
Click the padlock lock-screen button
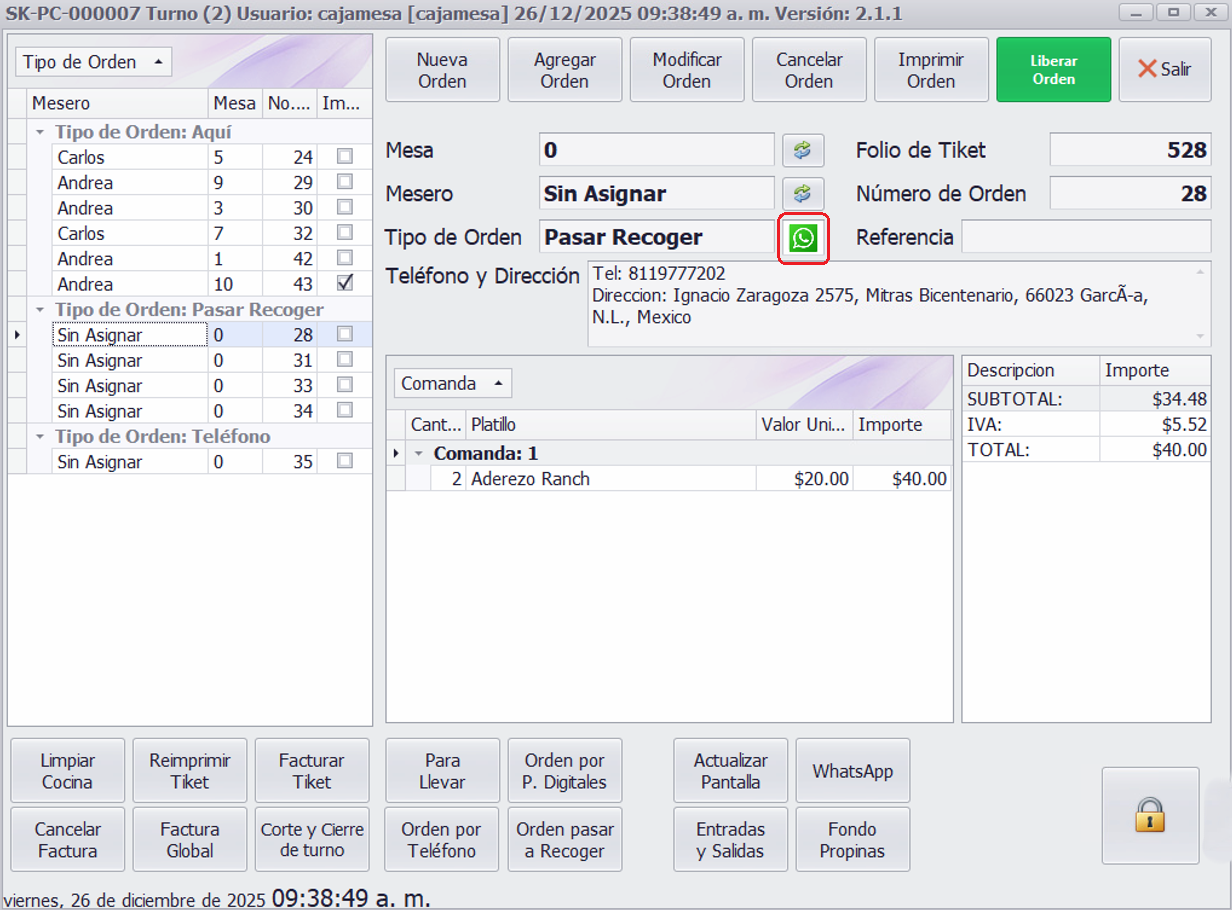tap(1150, 815)
